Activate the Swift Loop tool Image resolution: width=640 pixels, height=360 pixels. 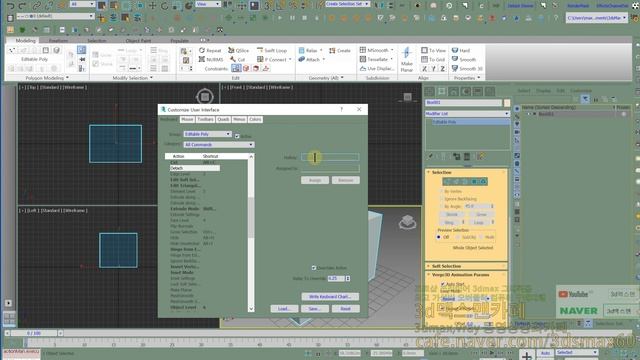coord(272,50)
